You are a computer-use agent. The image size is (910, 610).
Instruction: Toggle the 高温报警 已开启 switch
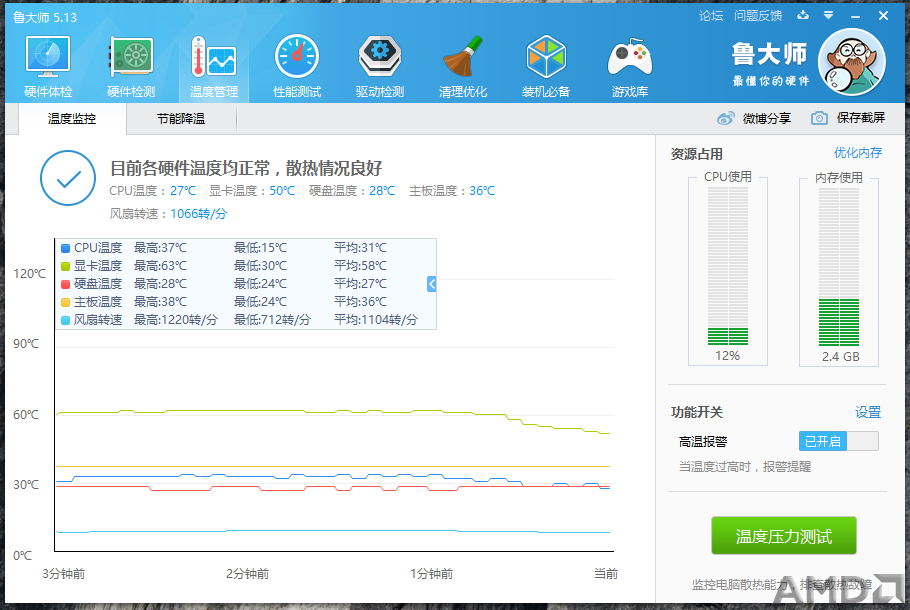click(x=839, y=441)
